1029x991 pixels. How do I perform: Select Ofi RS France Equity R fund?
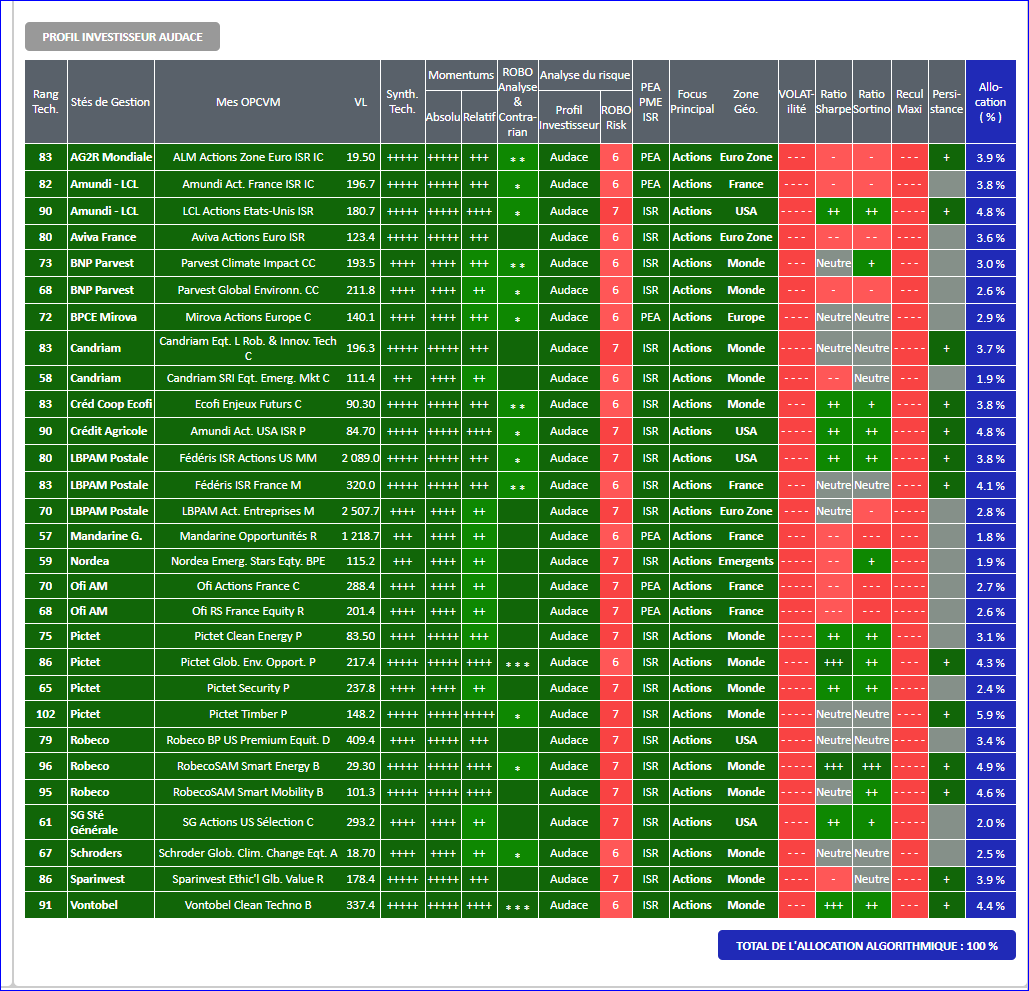(248, 610)
